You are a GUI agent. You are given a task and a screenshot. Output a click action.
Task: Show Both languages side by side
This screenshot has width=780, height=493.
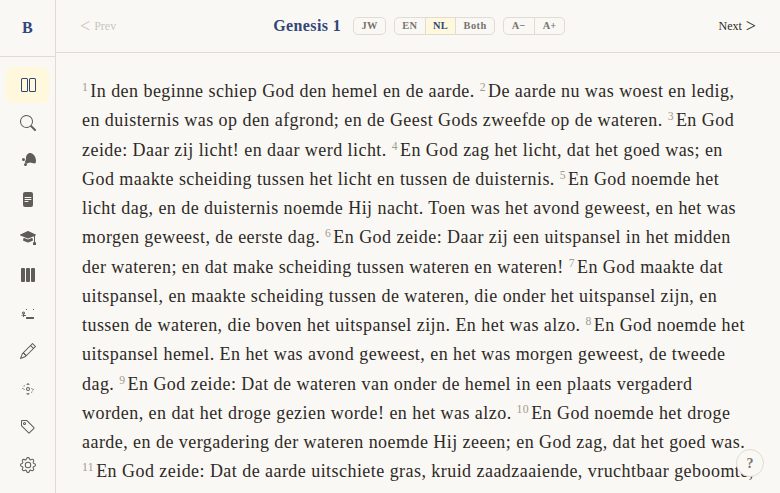(475, 26)
